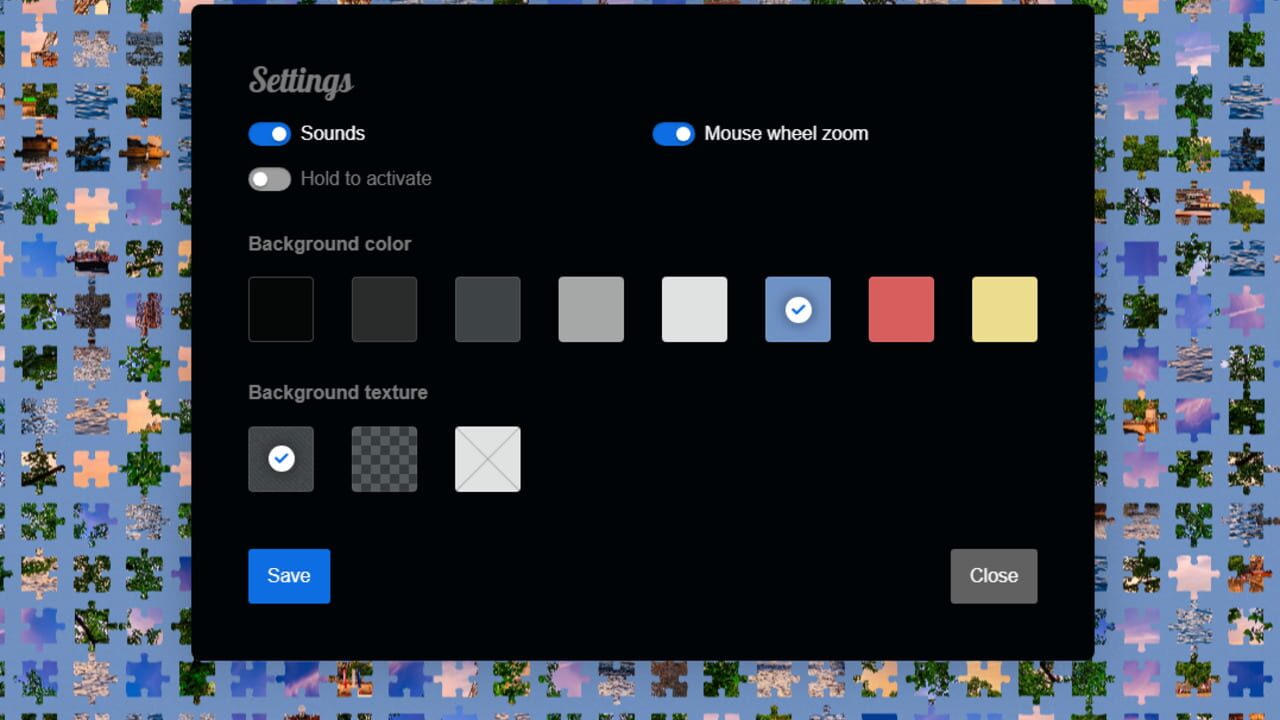Select the checkerboard background texture
The height and width of the screenshot is (720, 1280).
(384, 459)
